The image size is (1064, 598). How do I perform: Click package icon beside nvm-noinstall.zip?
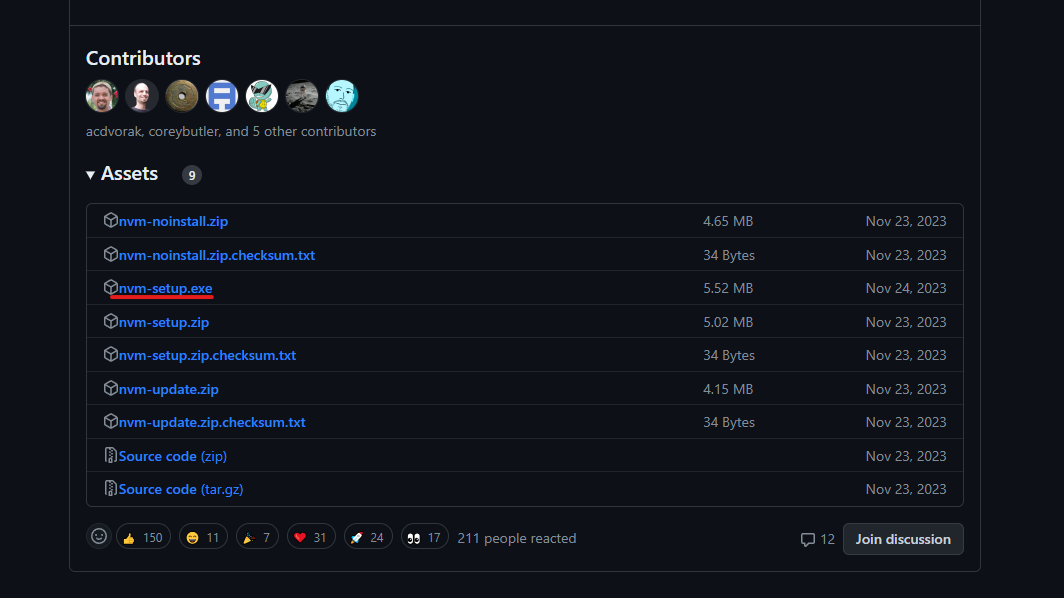(111, 220)
